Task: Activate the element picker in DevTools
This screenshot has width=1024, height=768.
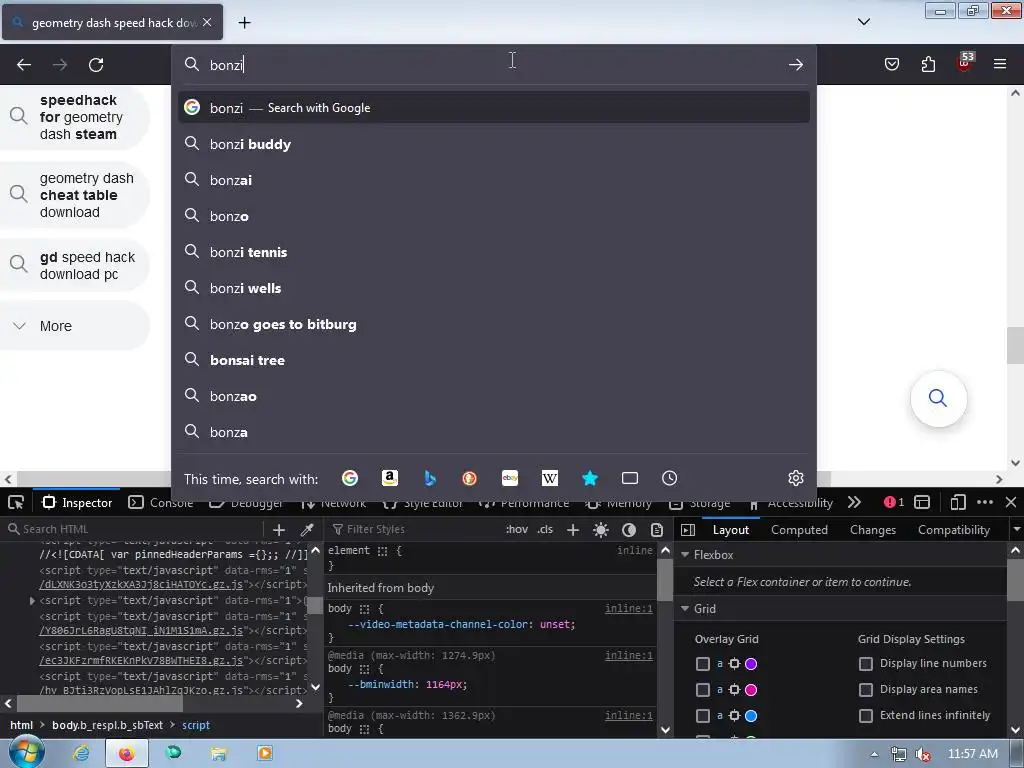Action: (16, 502)
